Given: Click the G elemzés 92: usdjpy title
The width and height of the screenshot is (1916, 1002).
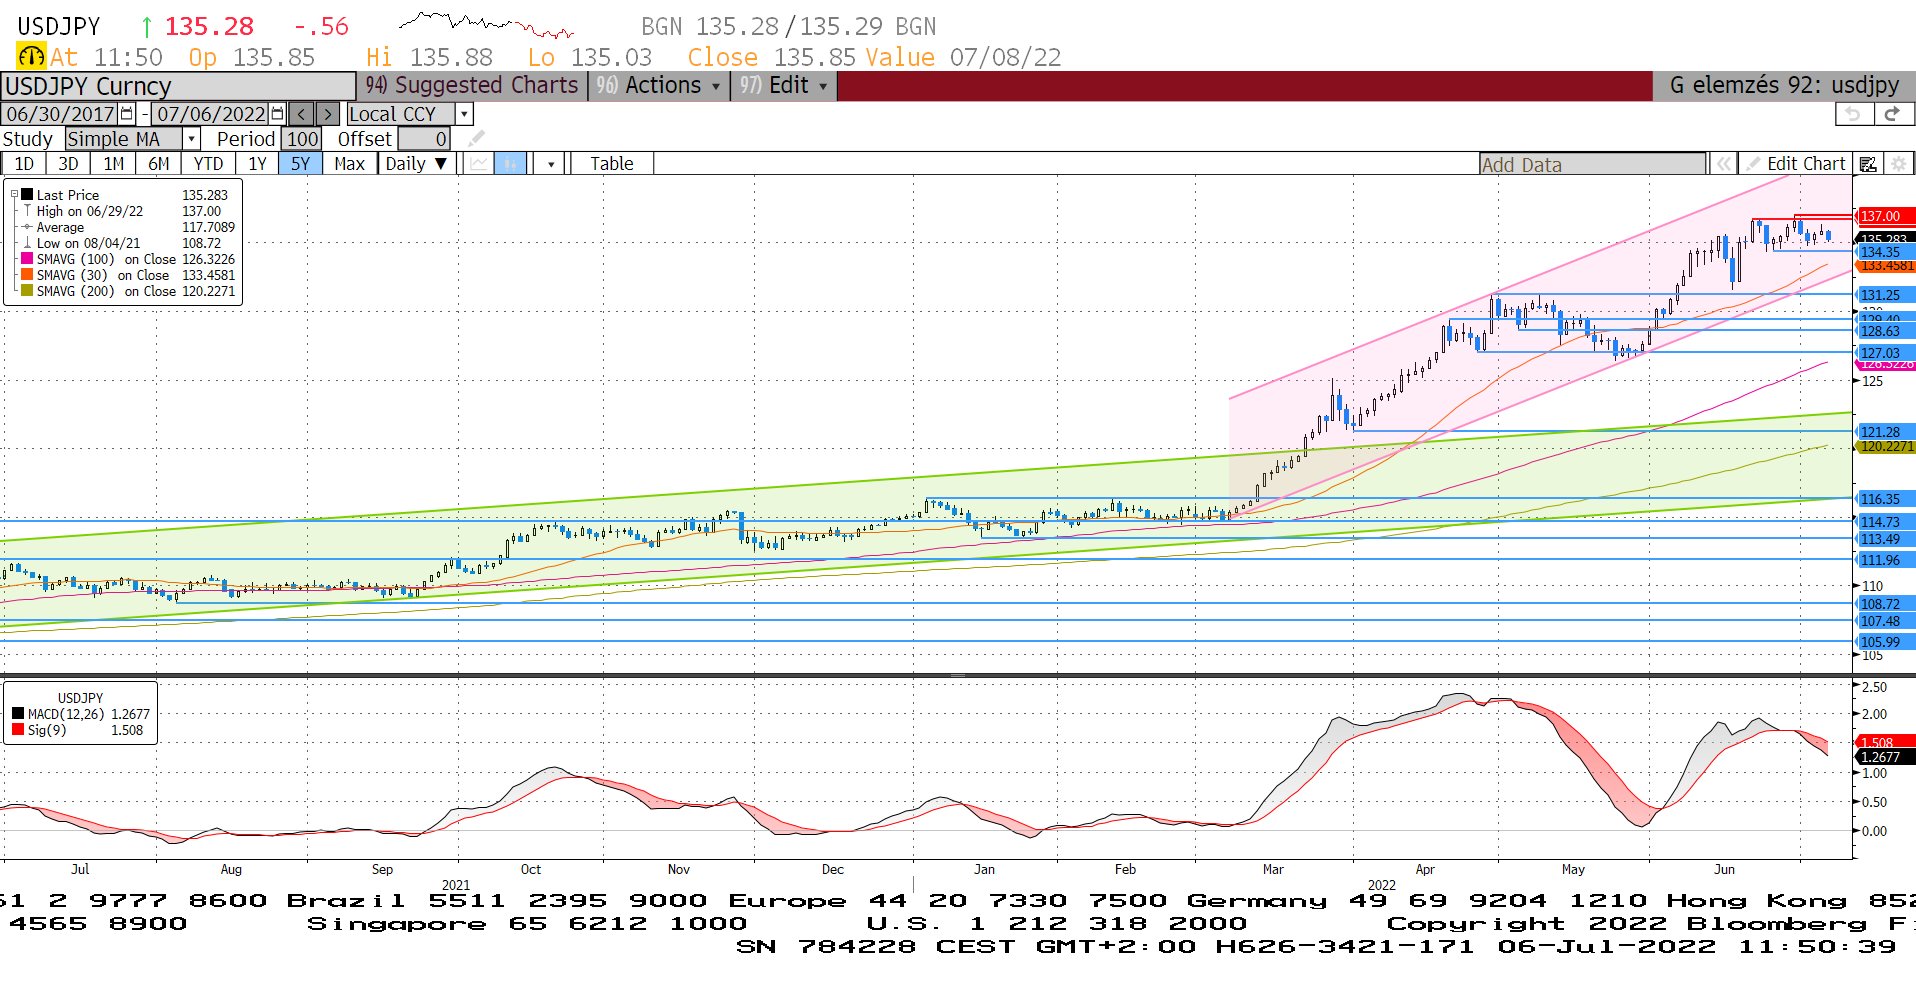Looking at the screenshot, I should coord(1783,86).
